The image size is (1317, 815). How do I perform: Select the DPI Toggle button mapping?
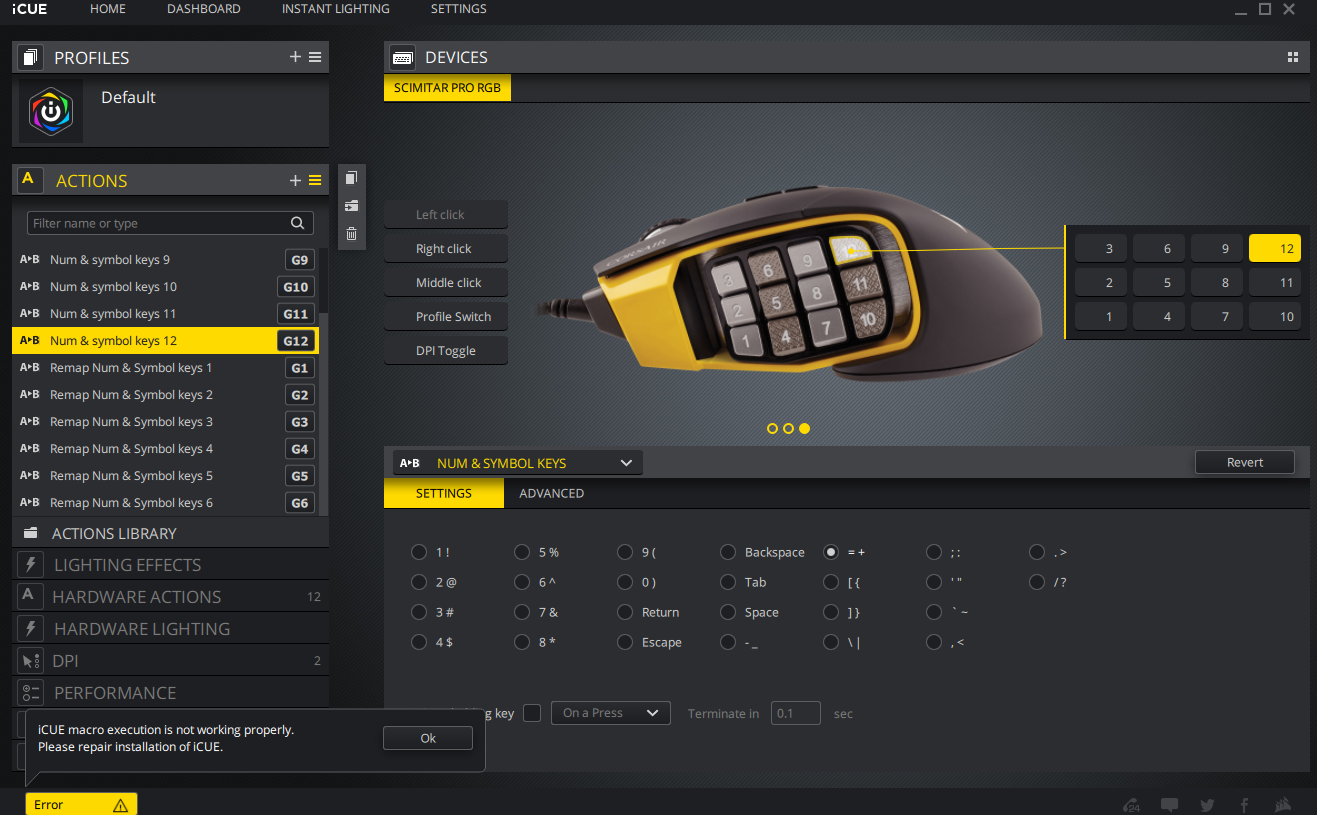[x=445, y=350]
